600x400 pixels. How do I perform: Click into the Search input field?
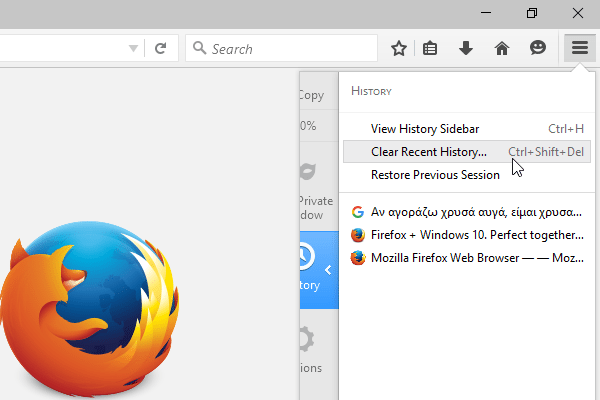tap(281, 48)
